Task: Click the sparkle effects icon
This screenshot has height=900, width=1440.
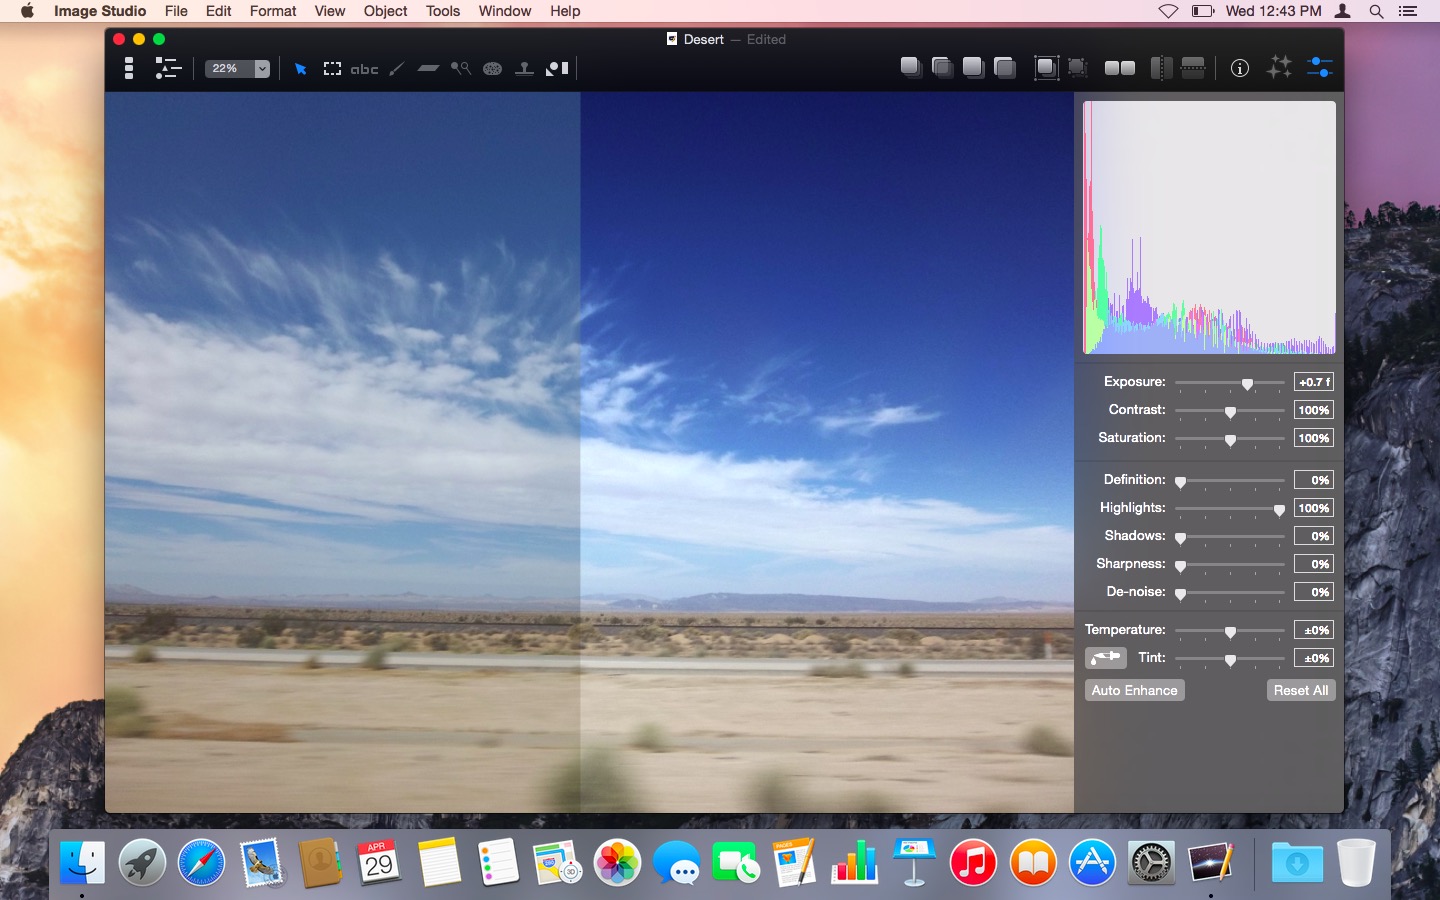Action: 1279,68
